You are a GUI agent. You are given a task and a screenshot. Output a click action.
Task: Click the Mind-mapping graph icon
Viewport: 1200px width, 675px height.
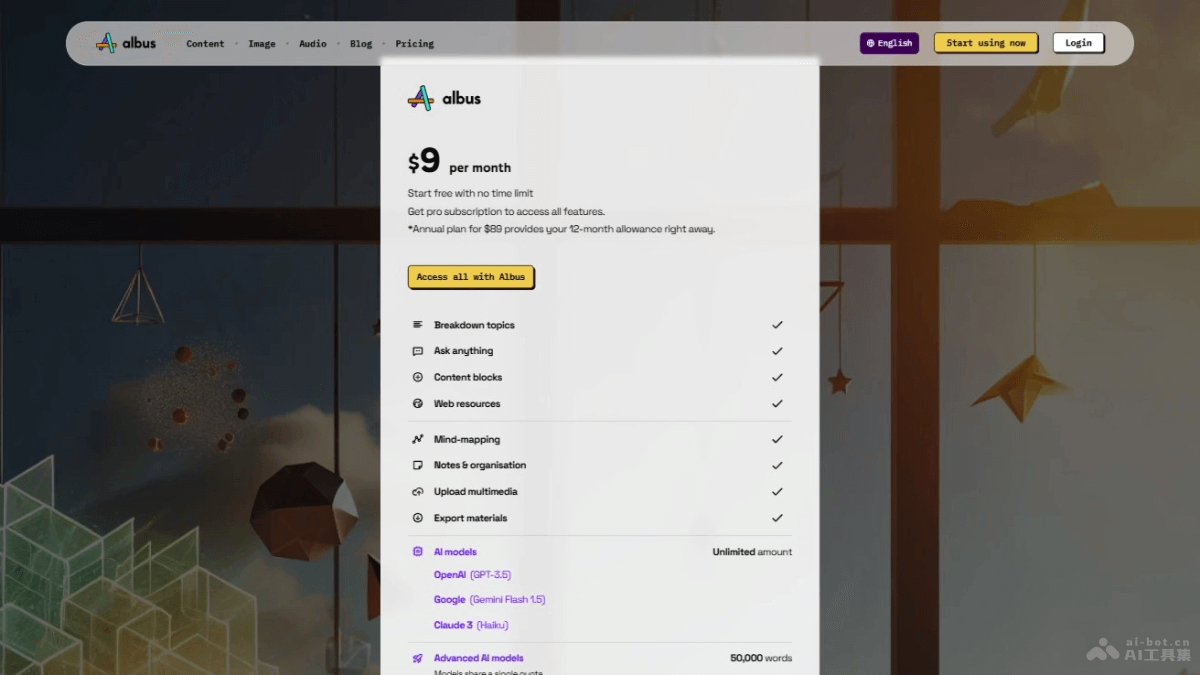pos(418,439)
